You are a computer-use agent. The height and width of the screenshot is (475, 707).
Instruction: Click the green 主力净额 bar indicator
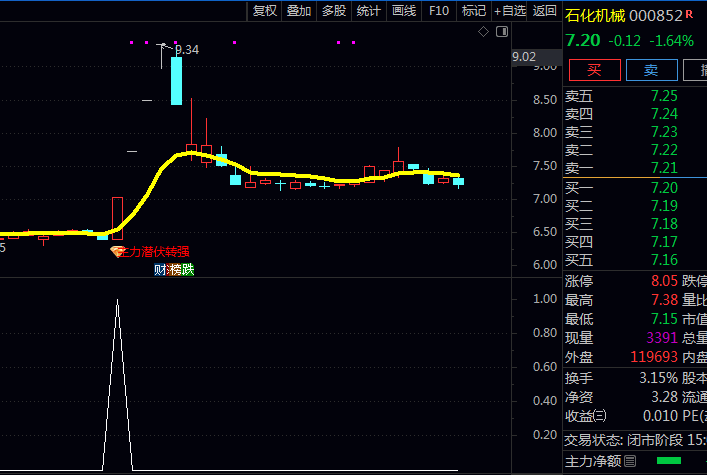tap(668, 462)
